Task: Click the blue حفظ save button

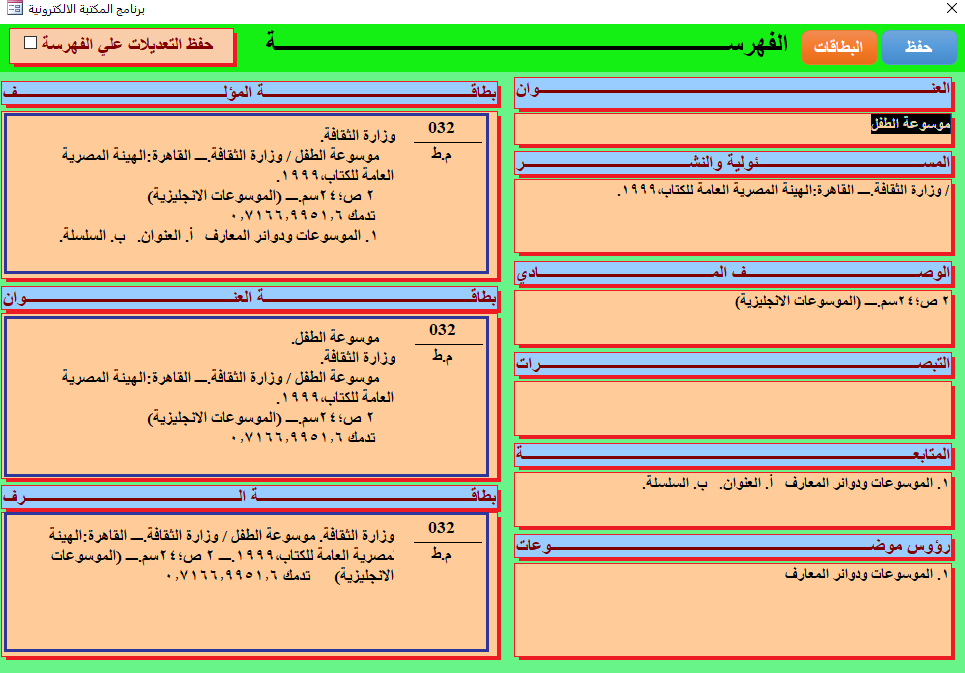Action: [919, 47]
